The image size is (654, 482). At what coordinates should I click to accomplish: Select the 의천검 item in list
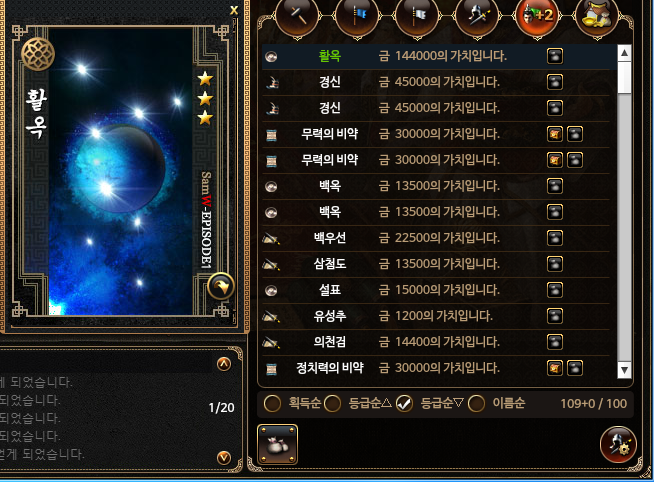tap(436, 342)
